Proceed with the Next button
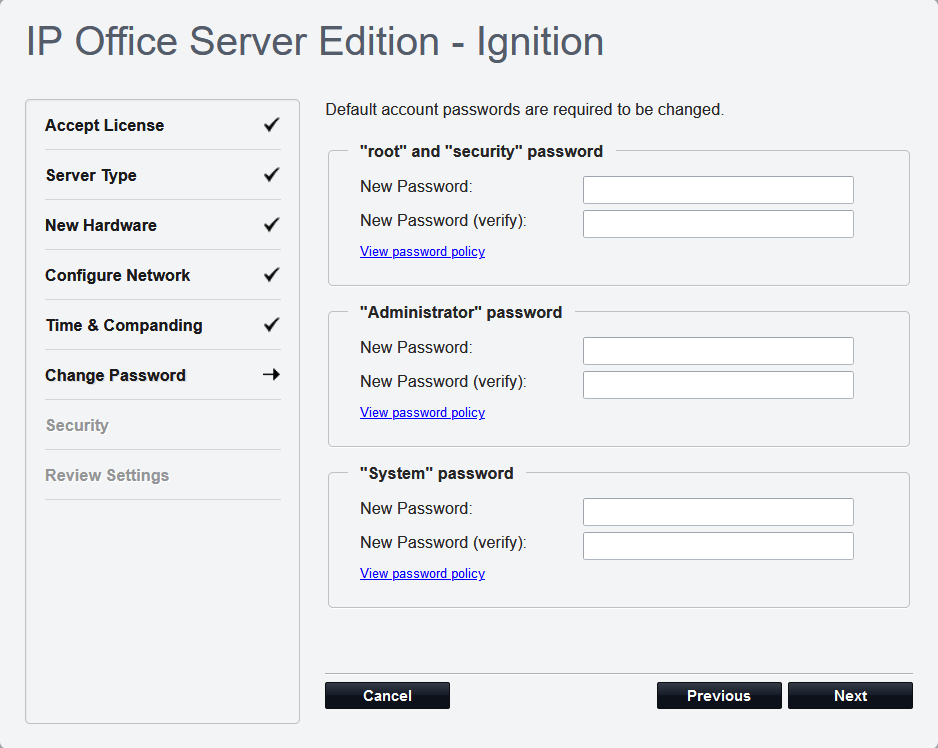Screen dimensions: 938x748 (x=851, y=695)
